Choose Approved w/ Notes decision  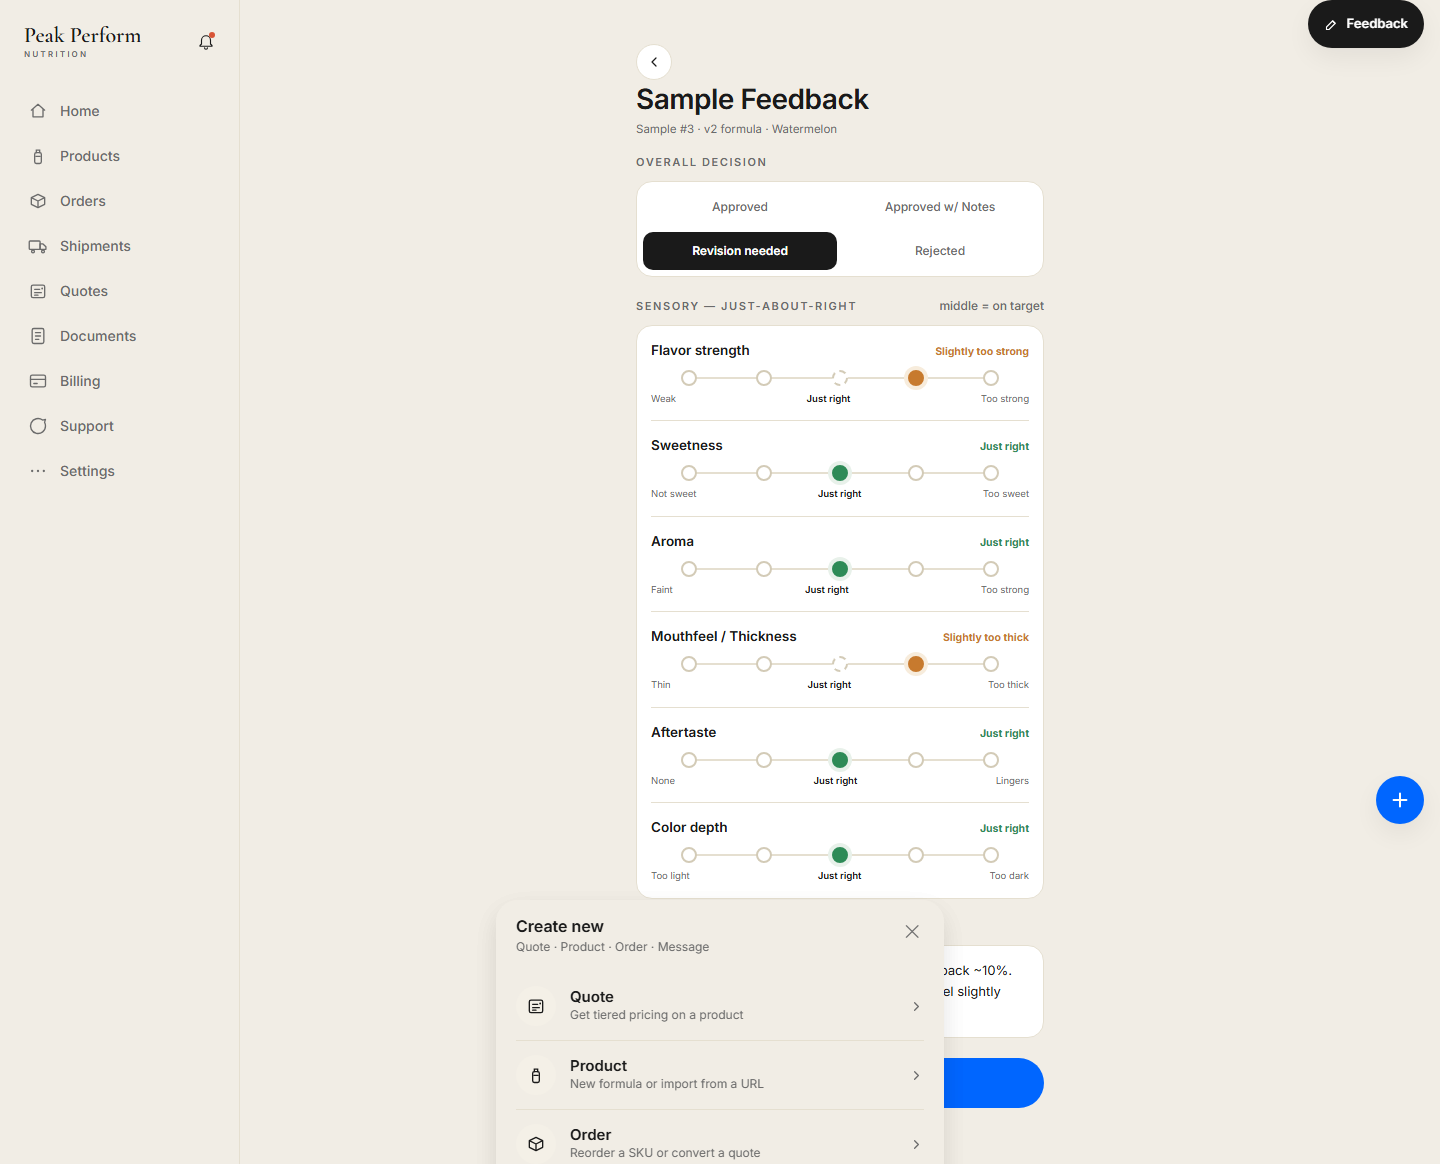coord(940,207)
